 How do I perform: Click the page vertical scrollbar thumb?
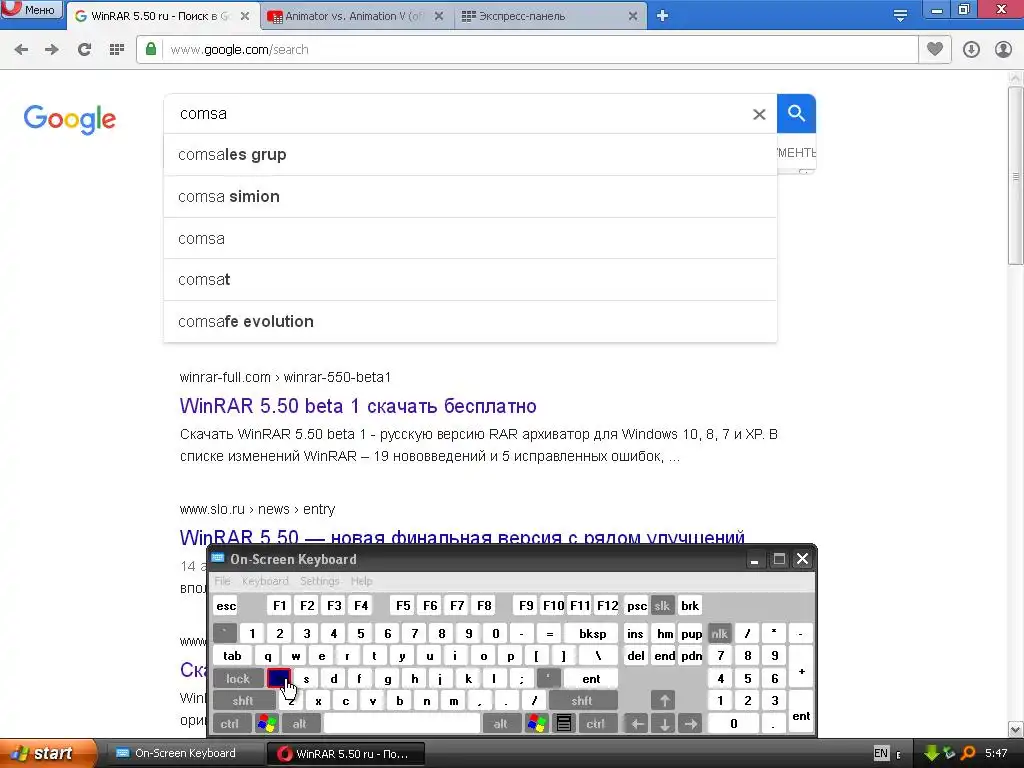pos(1016,175)
